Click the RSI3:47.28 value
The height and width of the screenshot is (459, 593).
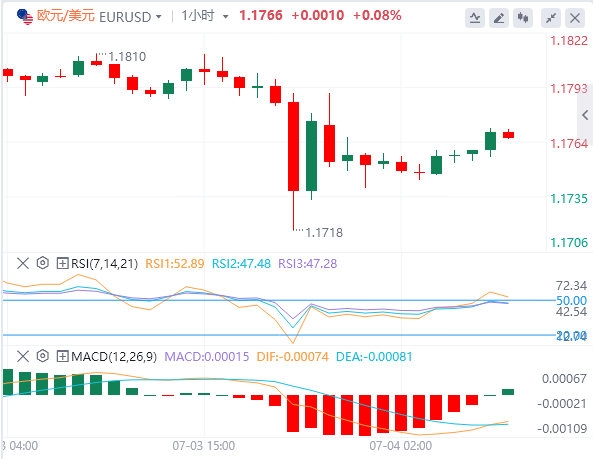click(x=307, y=264)
